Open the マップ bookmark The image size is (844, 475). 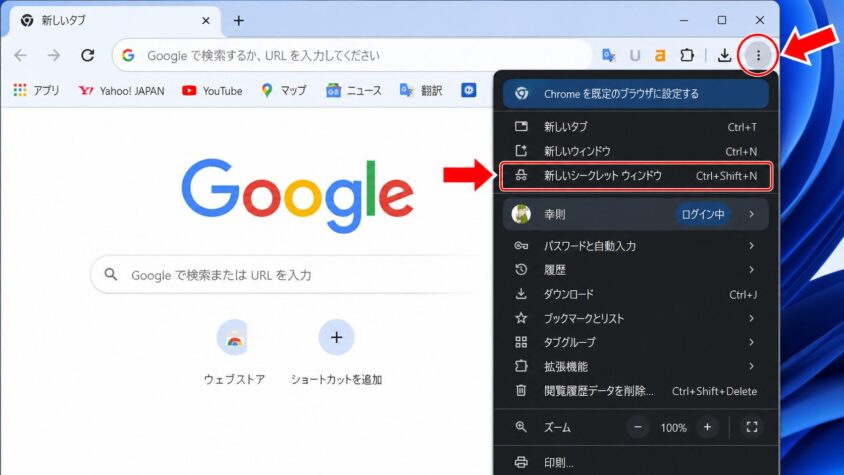click(x=284, y=90)
